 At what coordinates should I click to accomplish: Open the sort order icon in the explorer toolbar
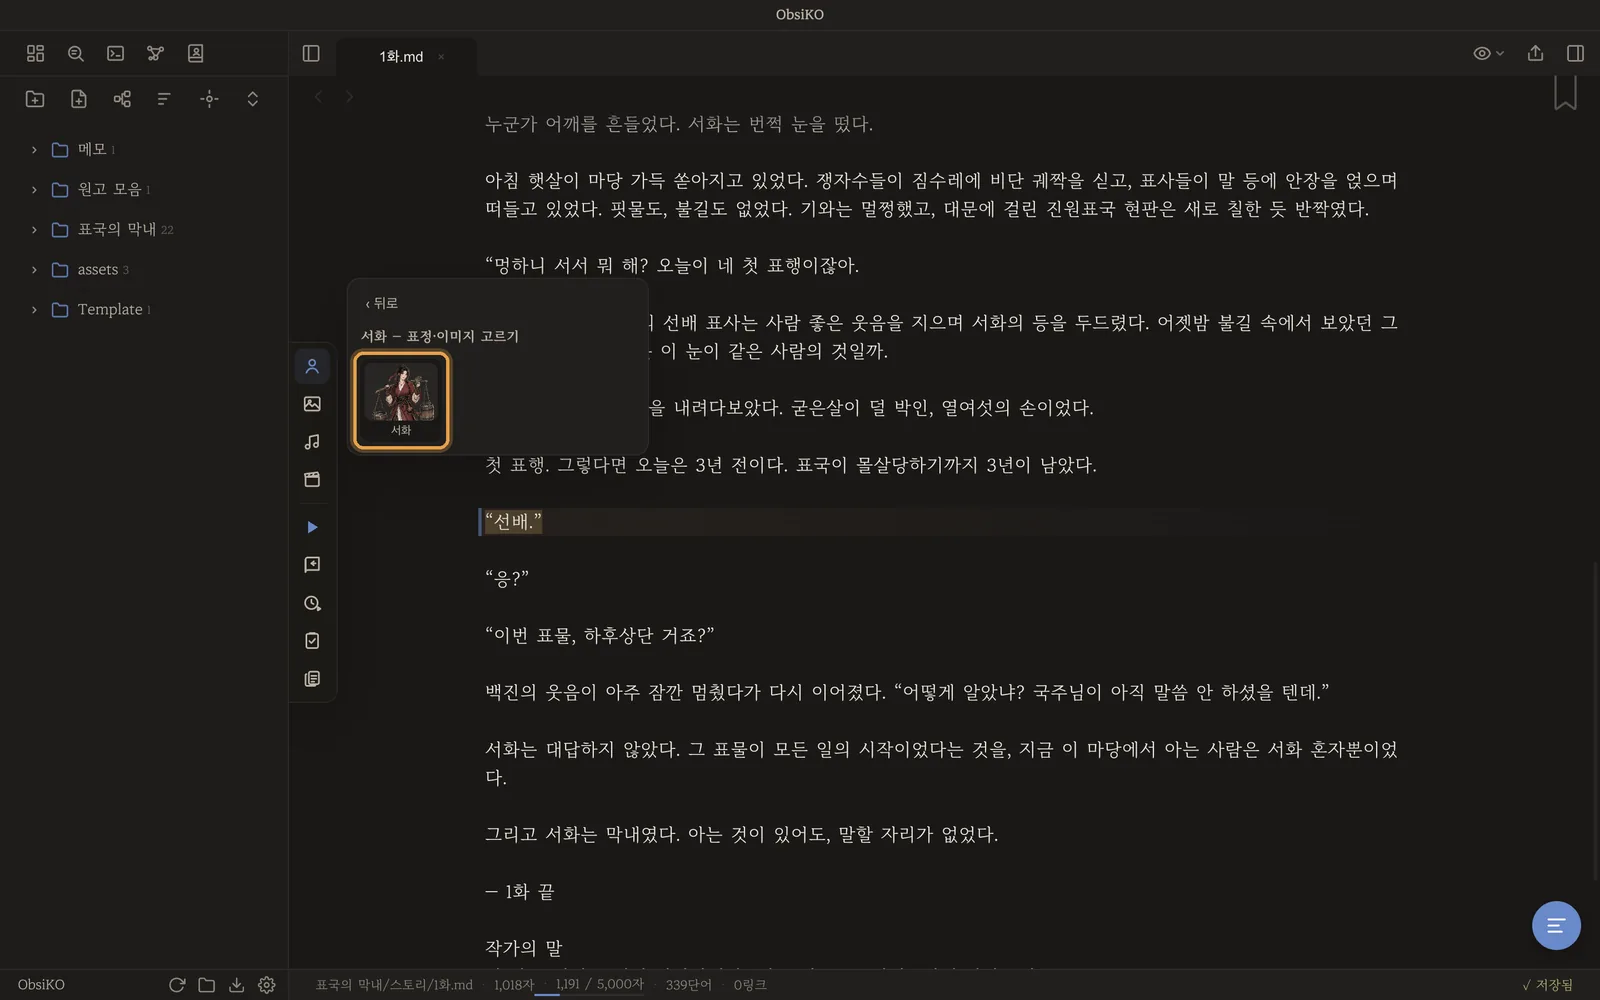164,99
